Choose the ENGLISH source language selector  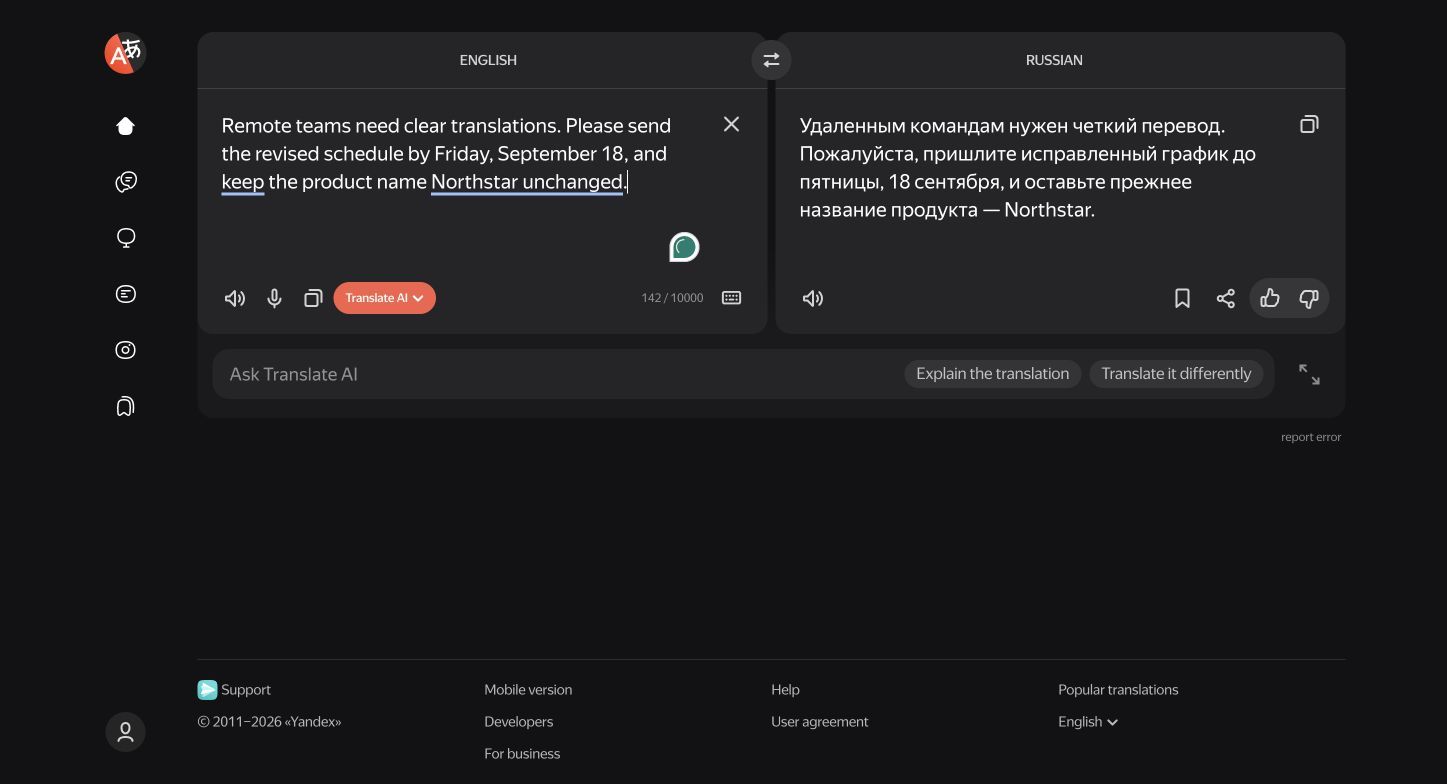coord(488,60)
